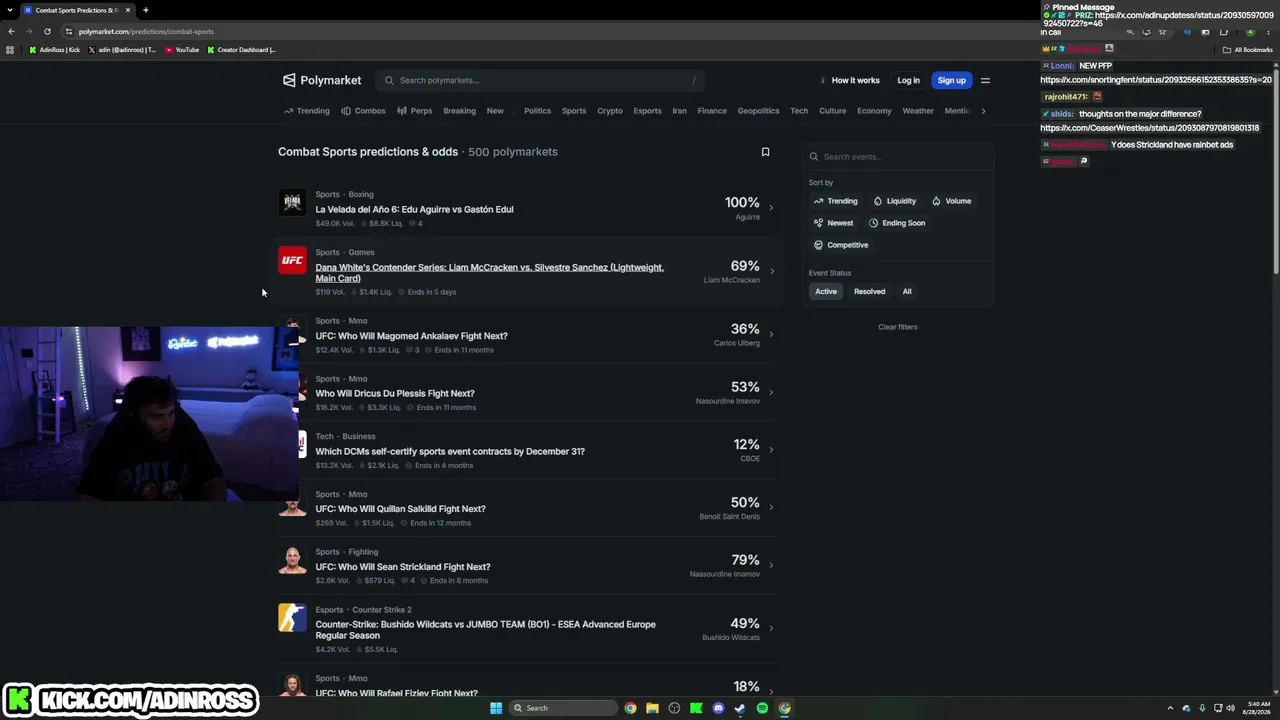Filter event status to Active
1280x720 pixels.
click(826, 291)
